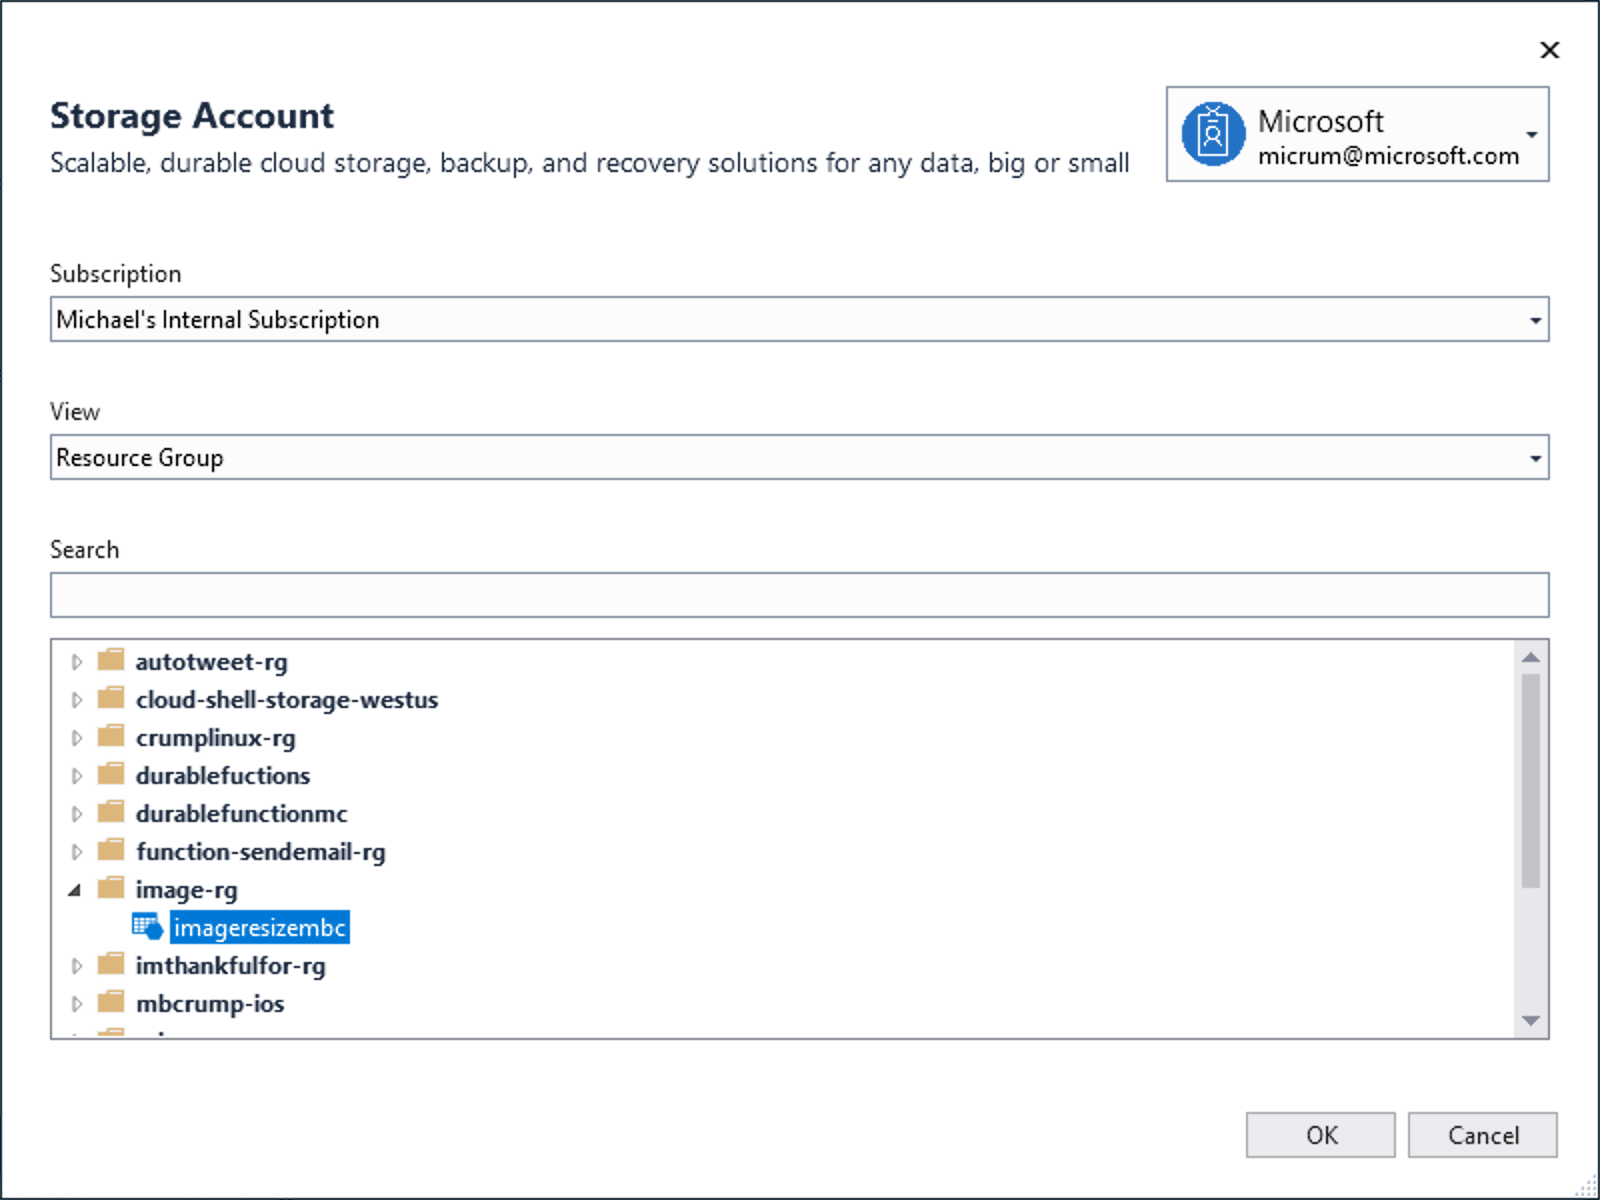
Task: Open the View dropdown
Action: (x=1534, y=458)
